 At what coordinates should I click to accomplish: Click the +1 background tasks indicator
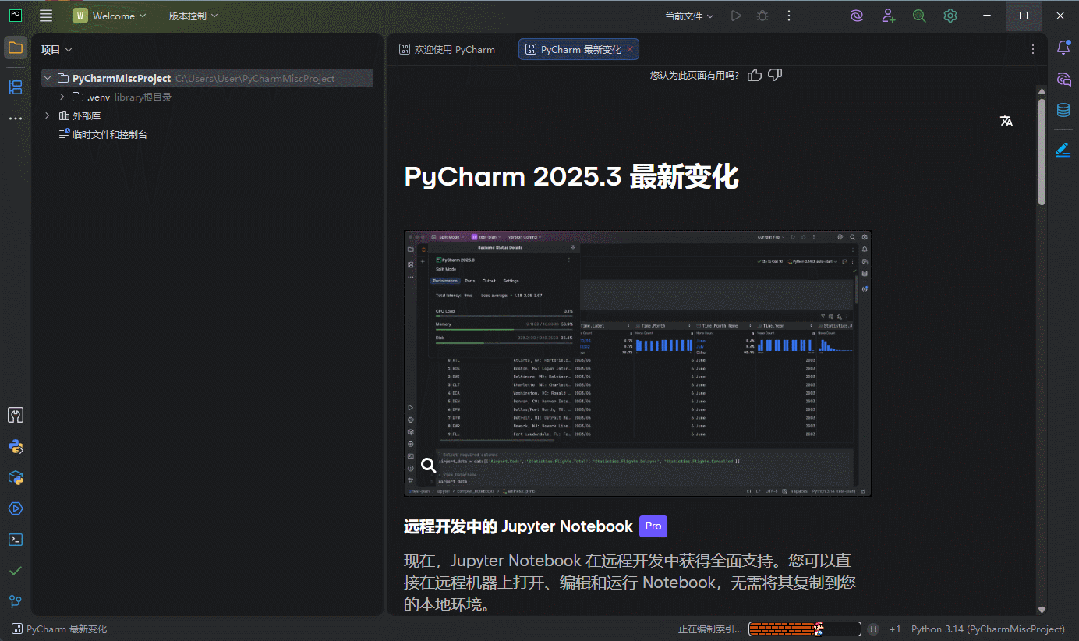[x=895, y=629]
